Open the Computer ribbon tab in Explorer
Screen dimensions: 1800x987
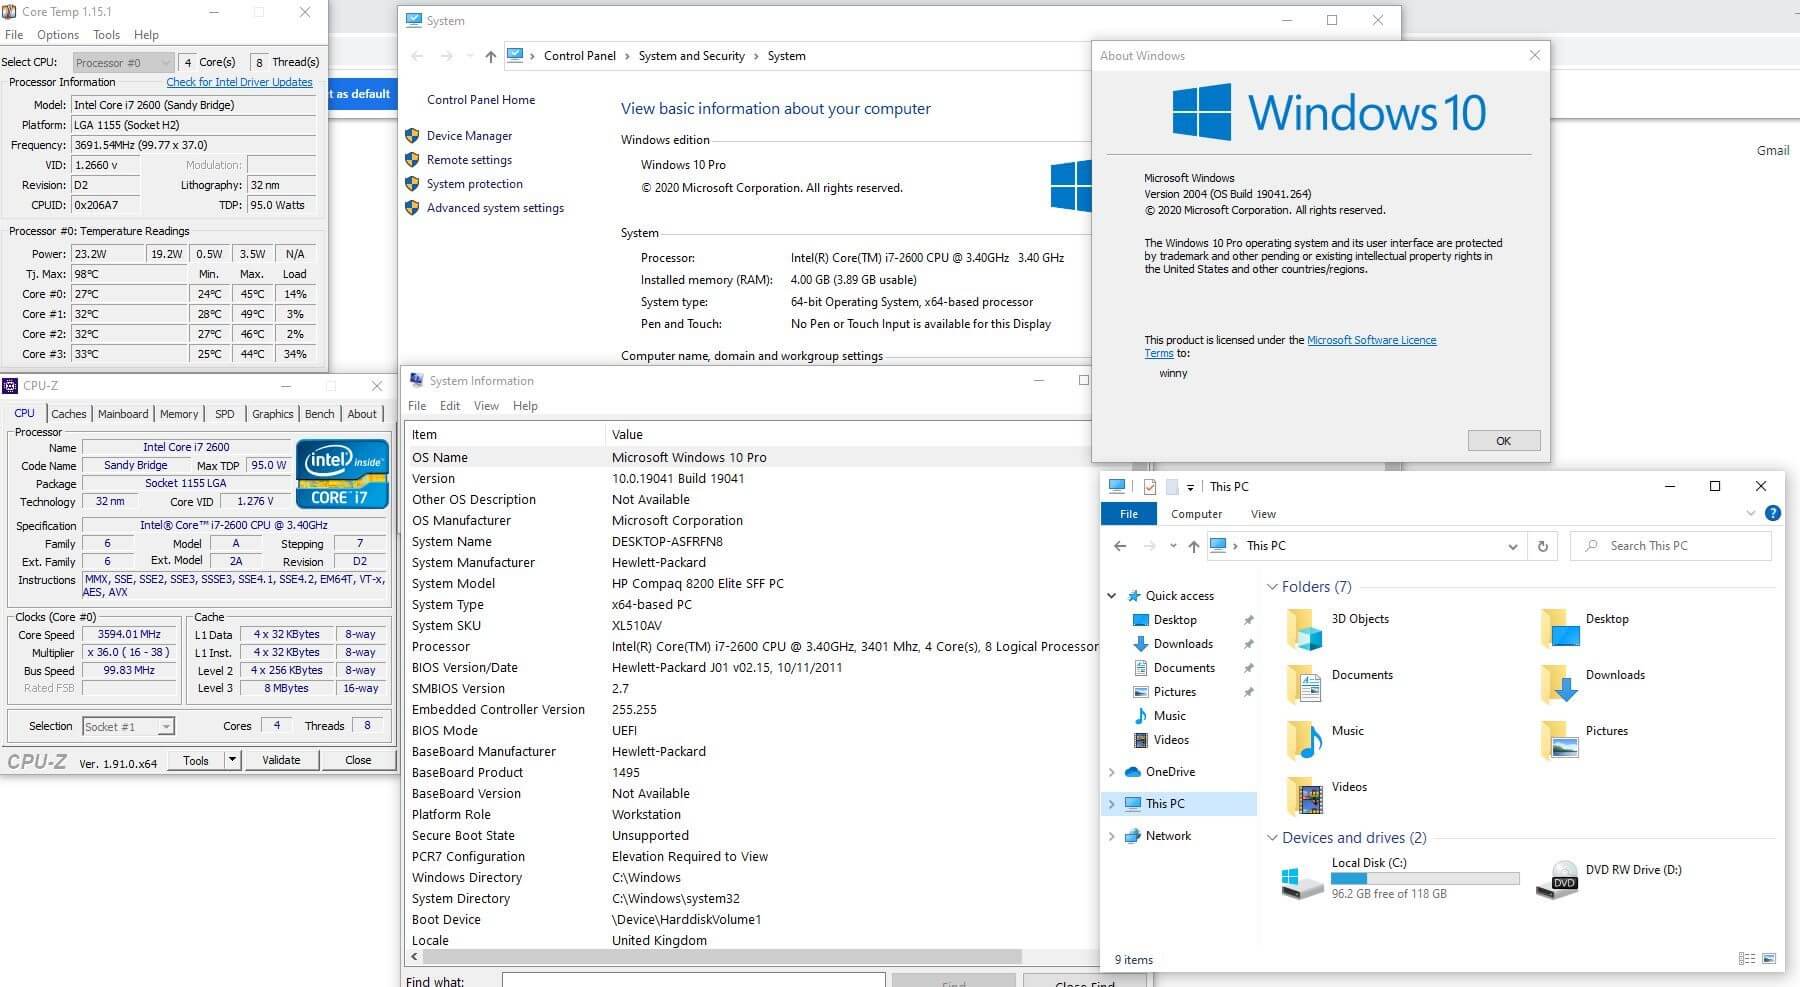click(x=1196, y=514)
